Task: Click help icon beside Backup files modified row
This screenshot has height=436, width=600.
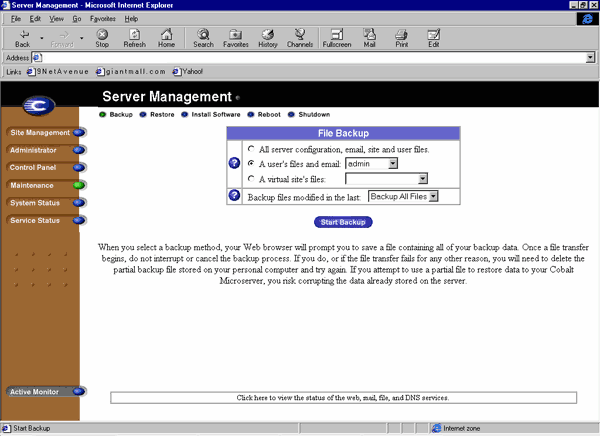Action: coord(234,195)
